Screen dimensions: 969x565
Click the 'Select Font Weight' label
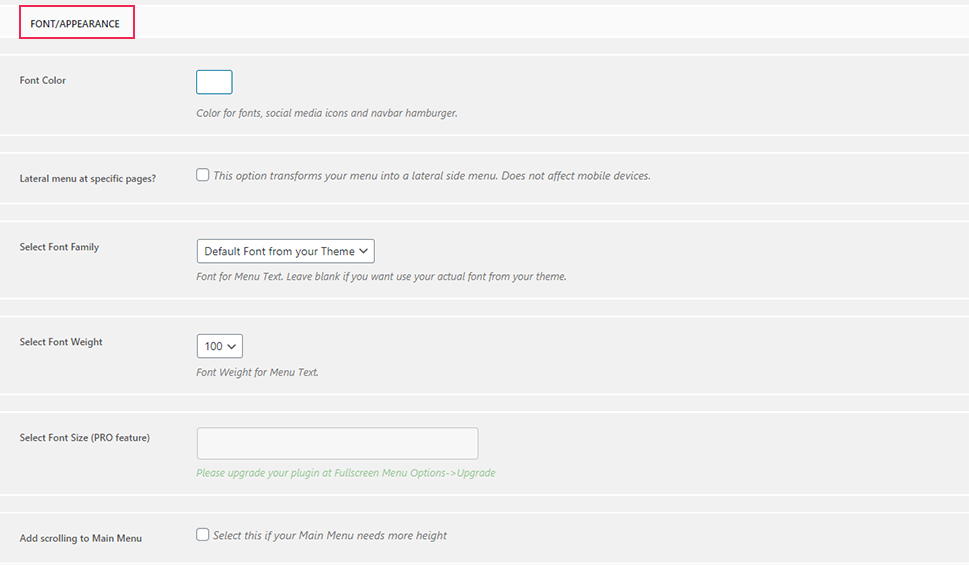61,342
